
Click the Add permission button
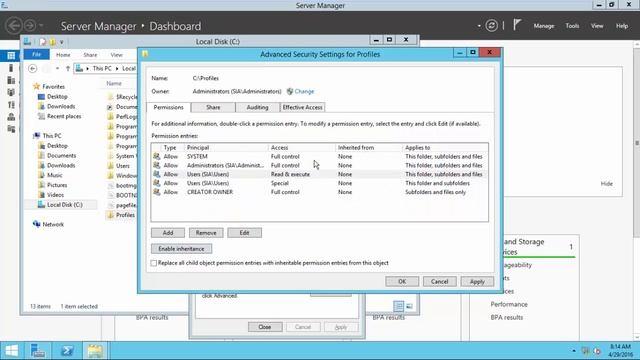tap(168, 233)
